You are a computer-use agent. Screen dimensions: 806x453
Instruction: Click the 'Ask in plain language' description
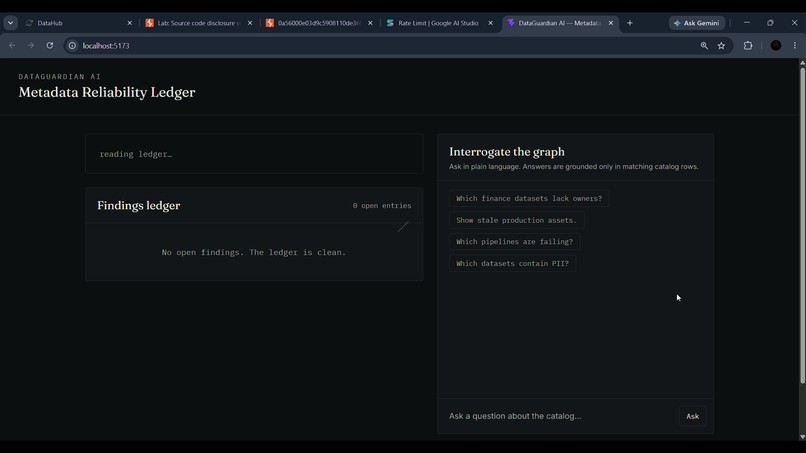coord(574,167)
